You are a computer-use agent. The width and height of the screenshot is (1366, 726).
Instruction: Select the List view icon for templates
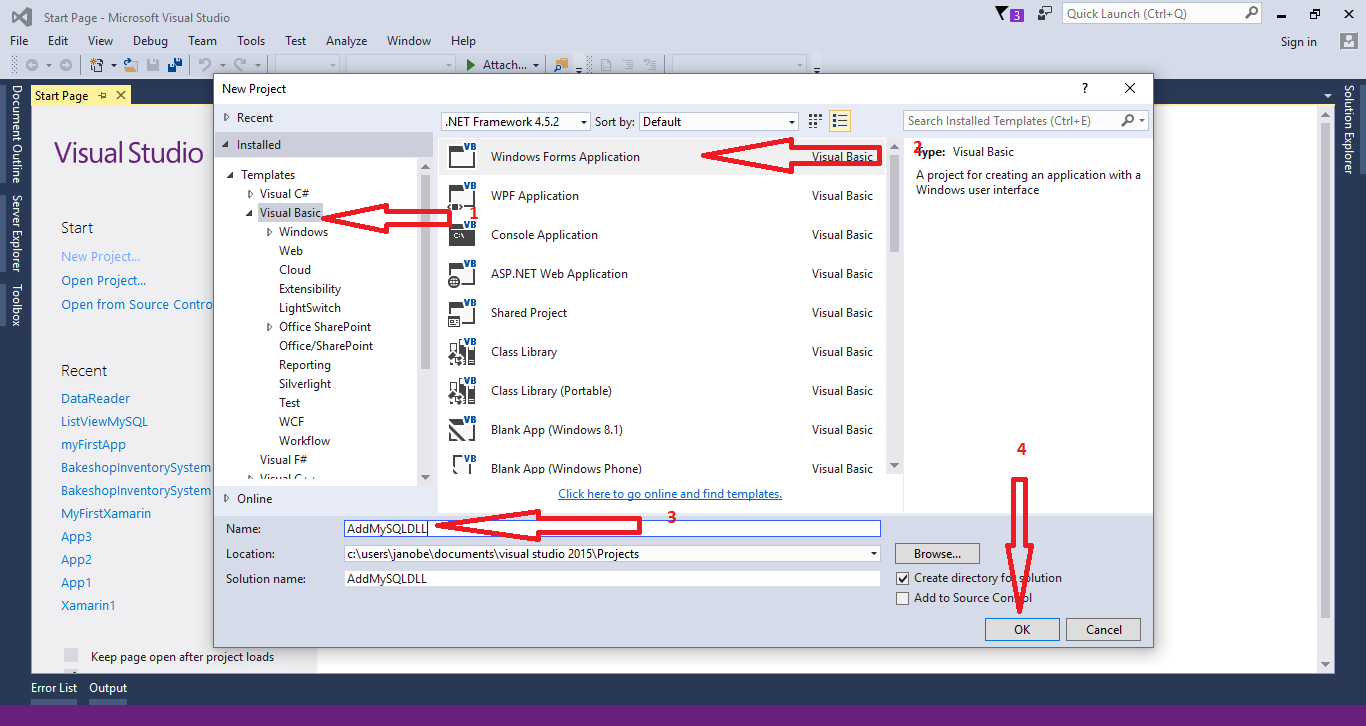pyautogui.click(x=840, y=120)
